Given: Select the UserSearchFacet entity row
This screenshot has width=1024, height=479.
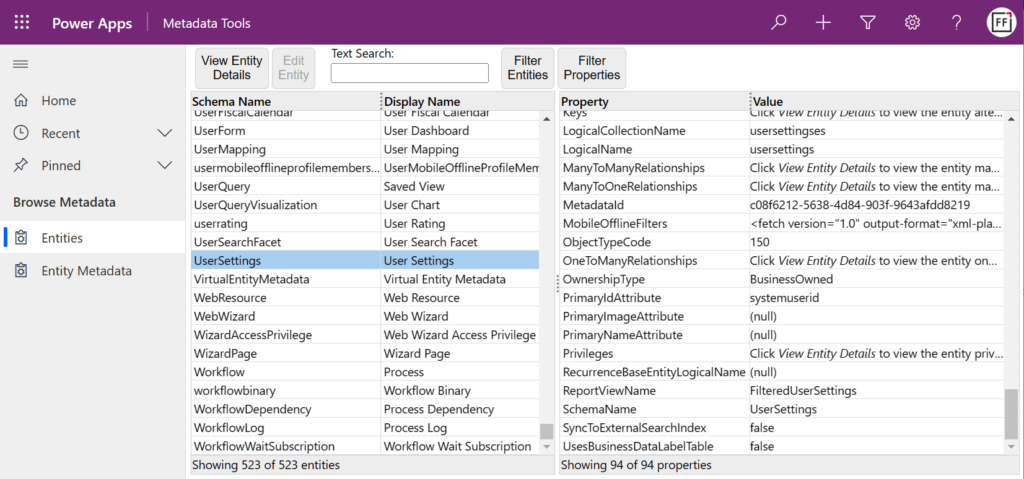Looking at the screenshot, I should [x=365, y=242].
